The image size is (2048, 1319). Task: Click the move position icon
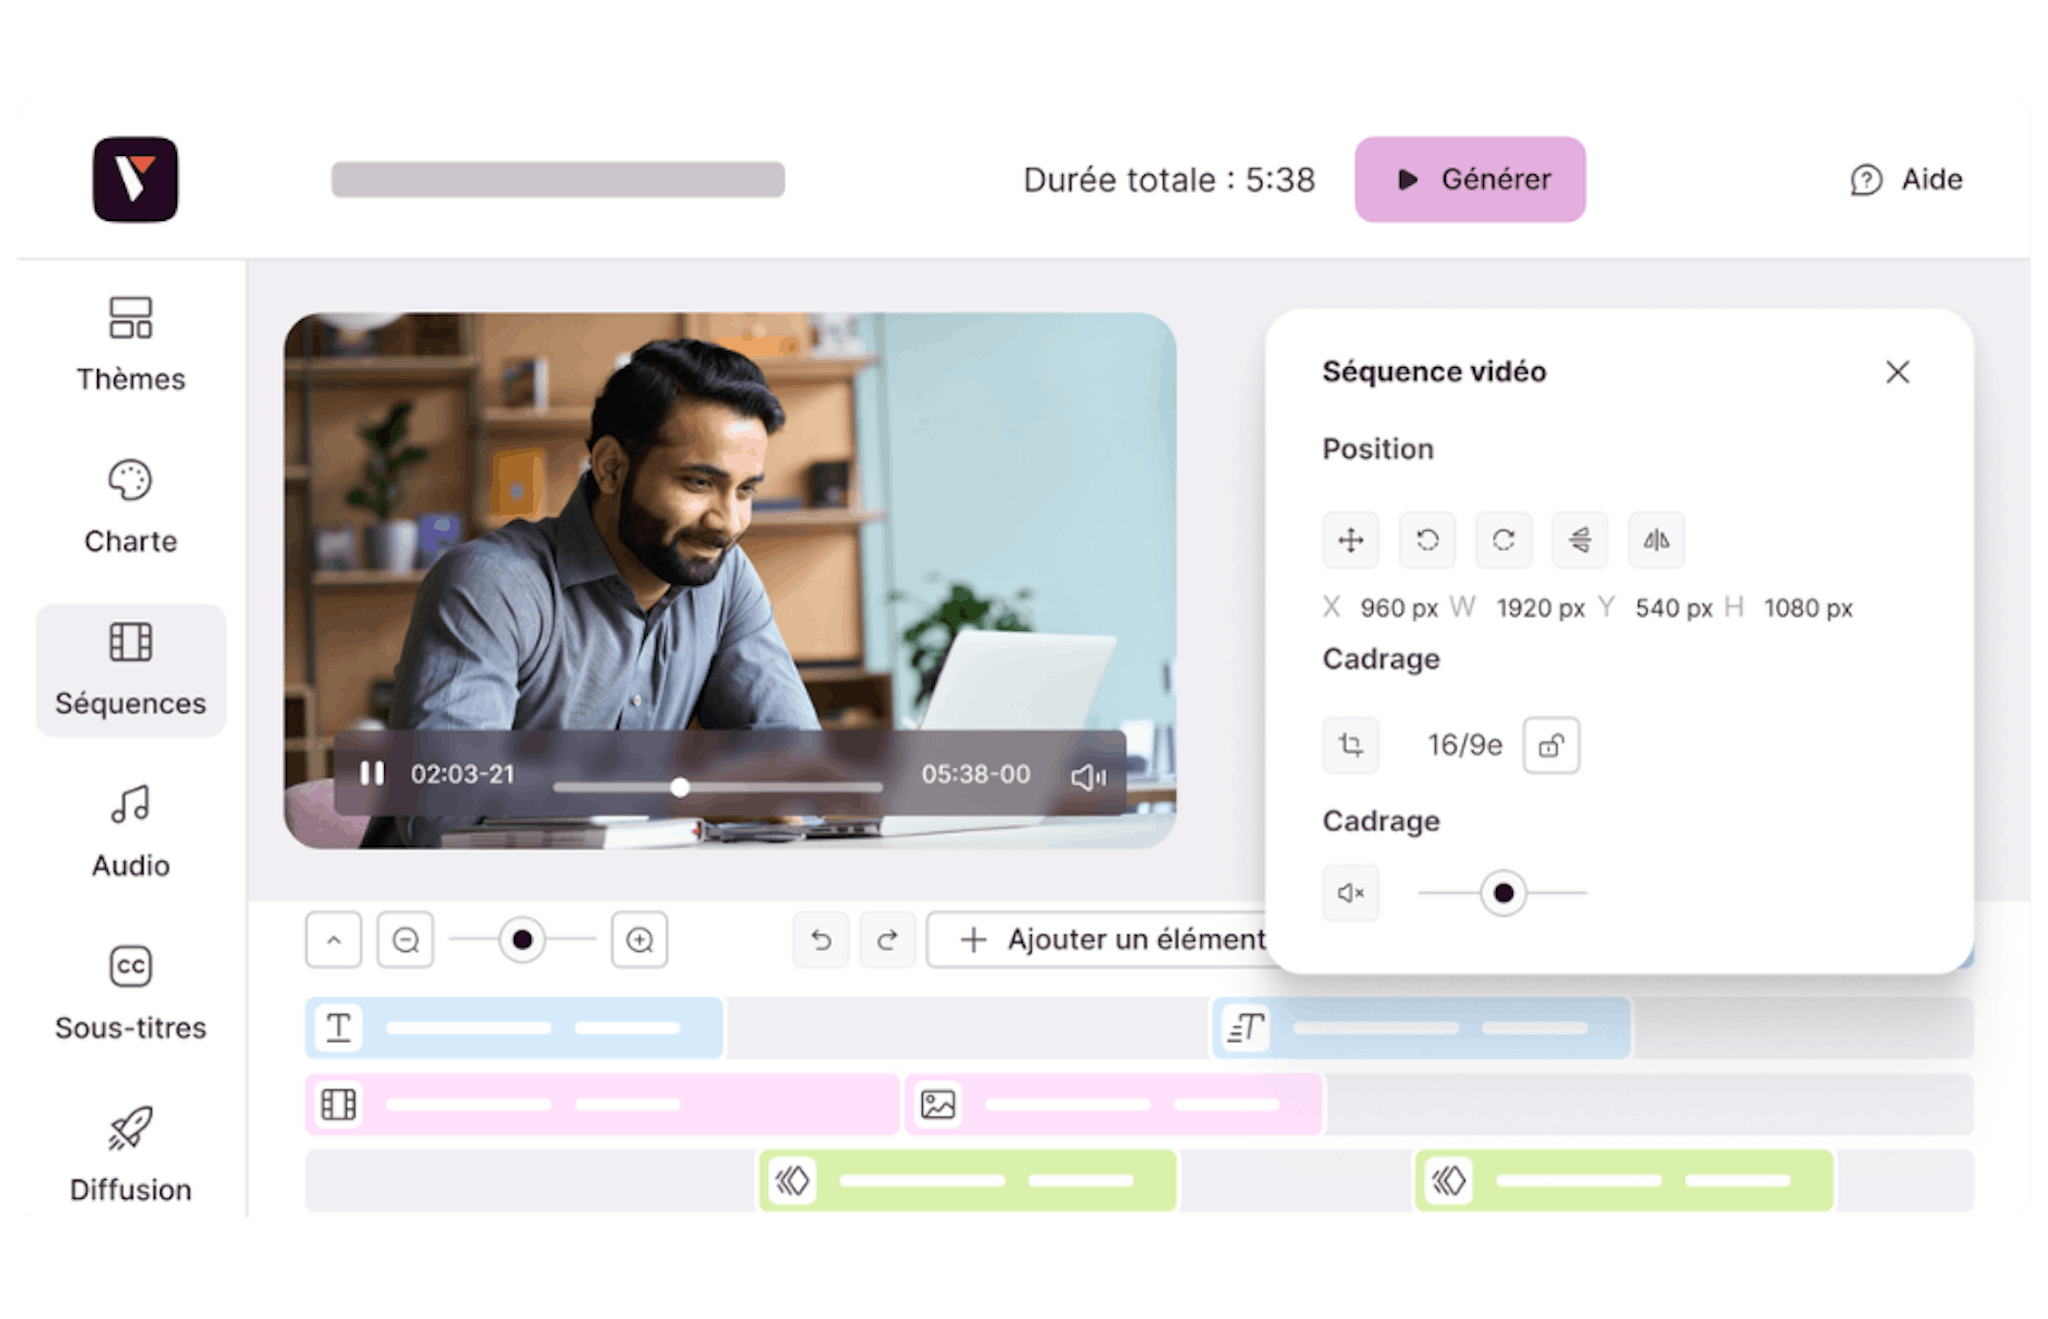pos(1351,541)
